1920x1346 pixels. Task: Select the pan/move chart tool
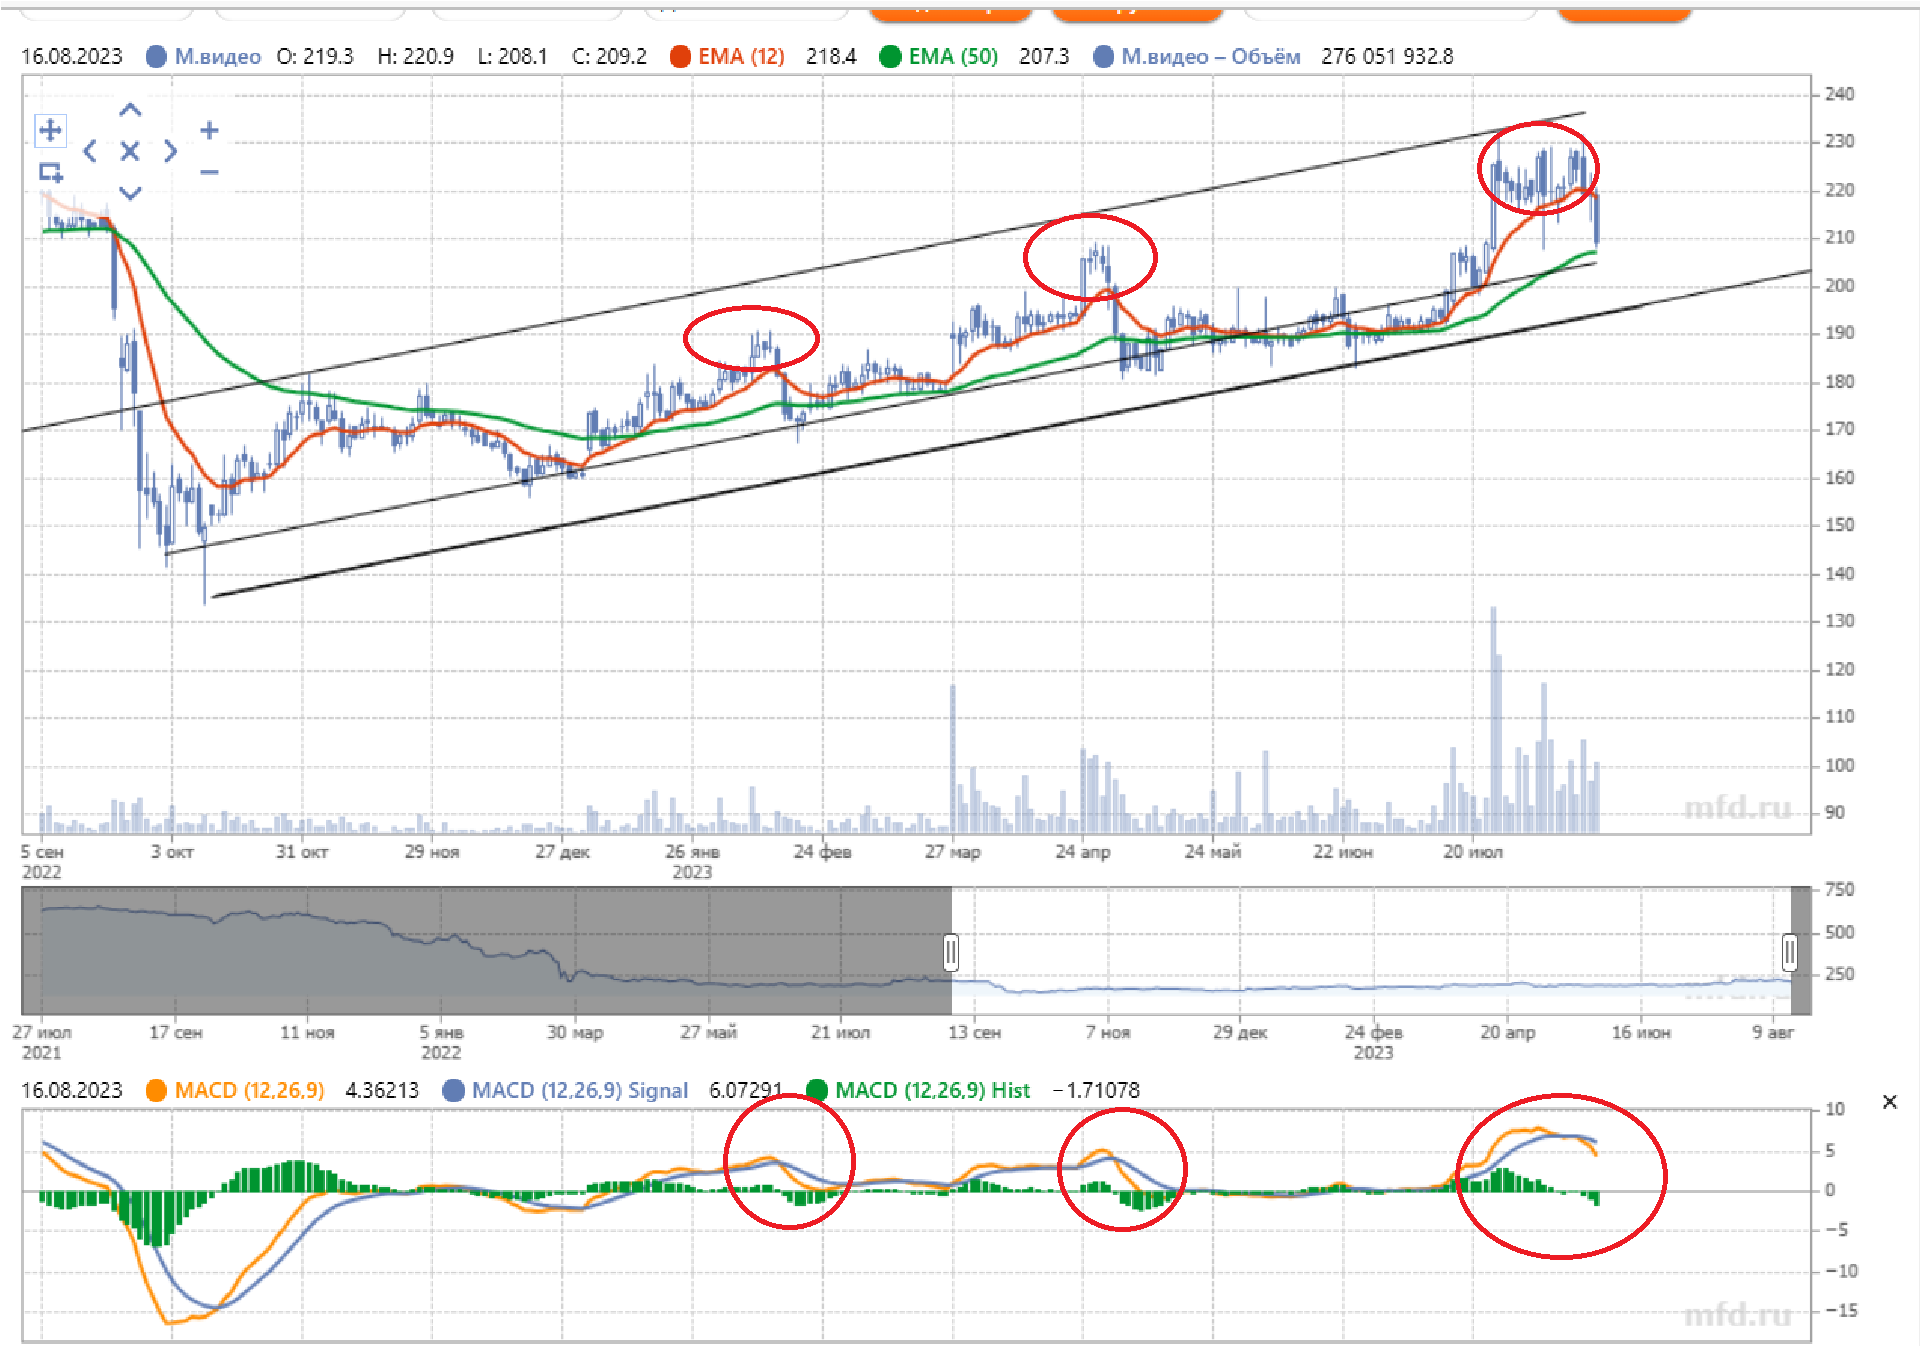[50, 130]
